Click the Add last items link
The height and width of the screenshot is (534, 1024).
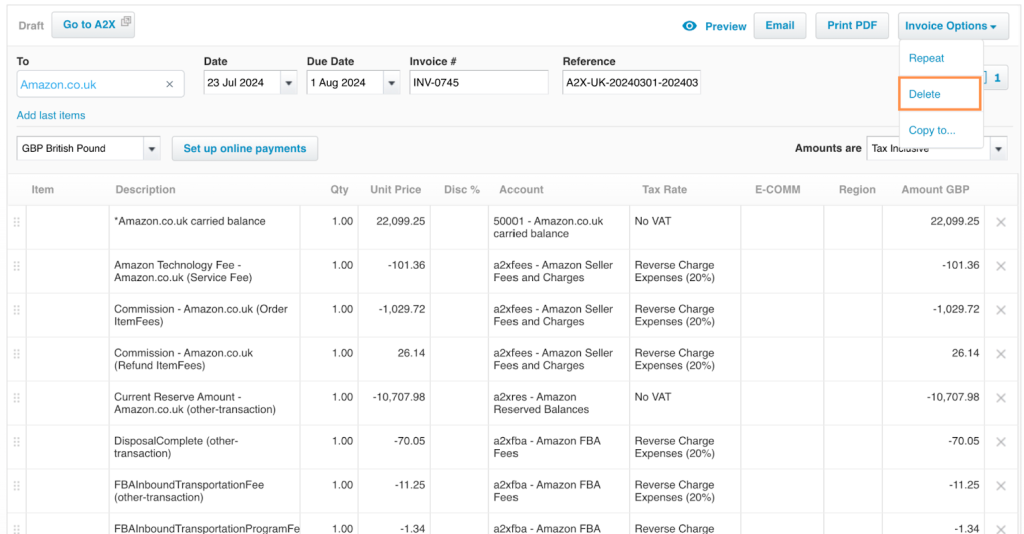[x=51, y=116]
